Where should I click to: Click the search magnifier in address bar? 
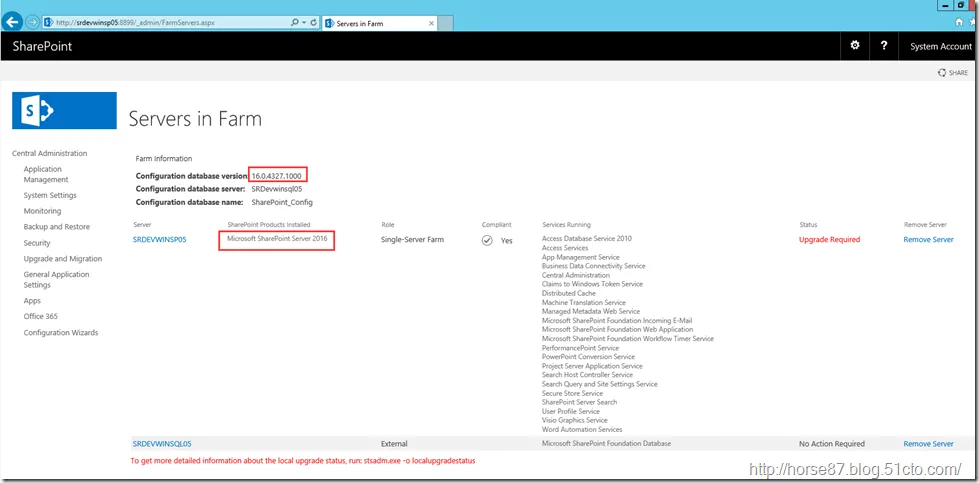[x=295, y=22]
